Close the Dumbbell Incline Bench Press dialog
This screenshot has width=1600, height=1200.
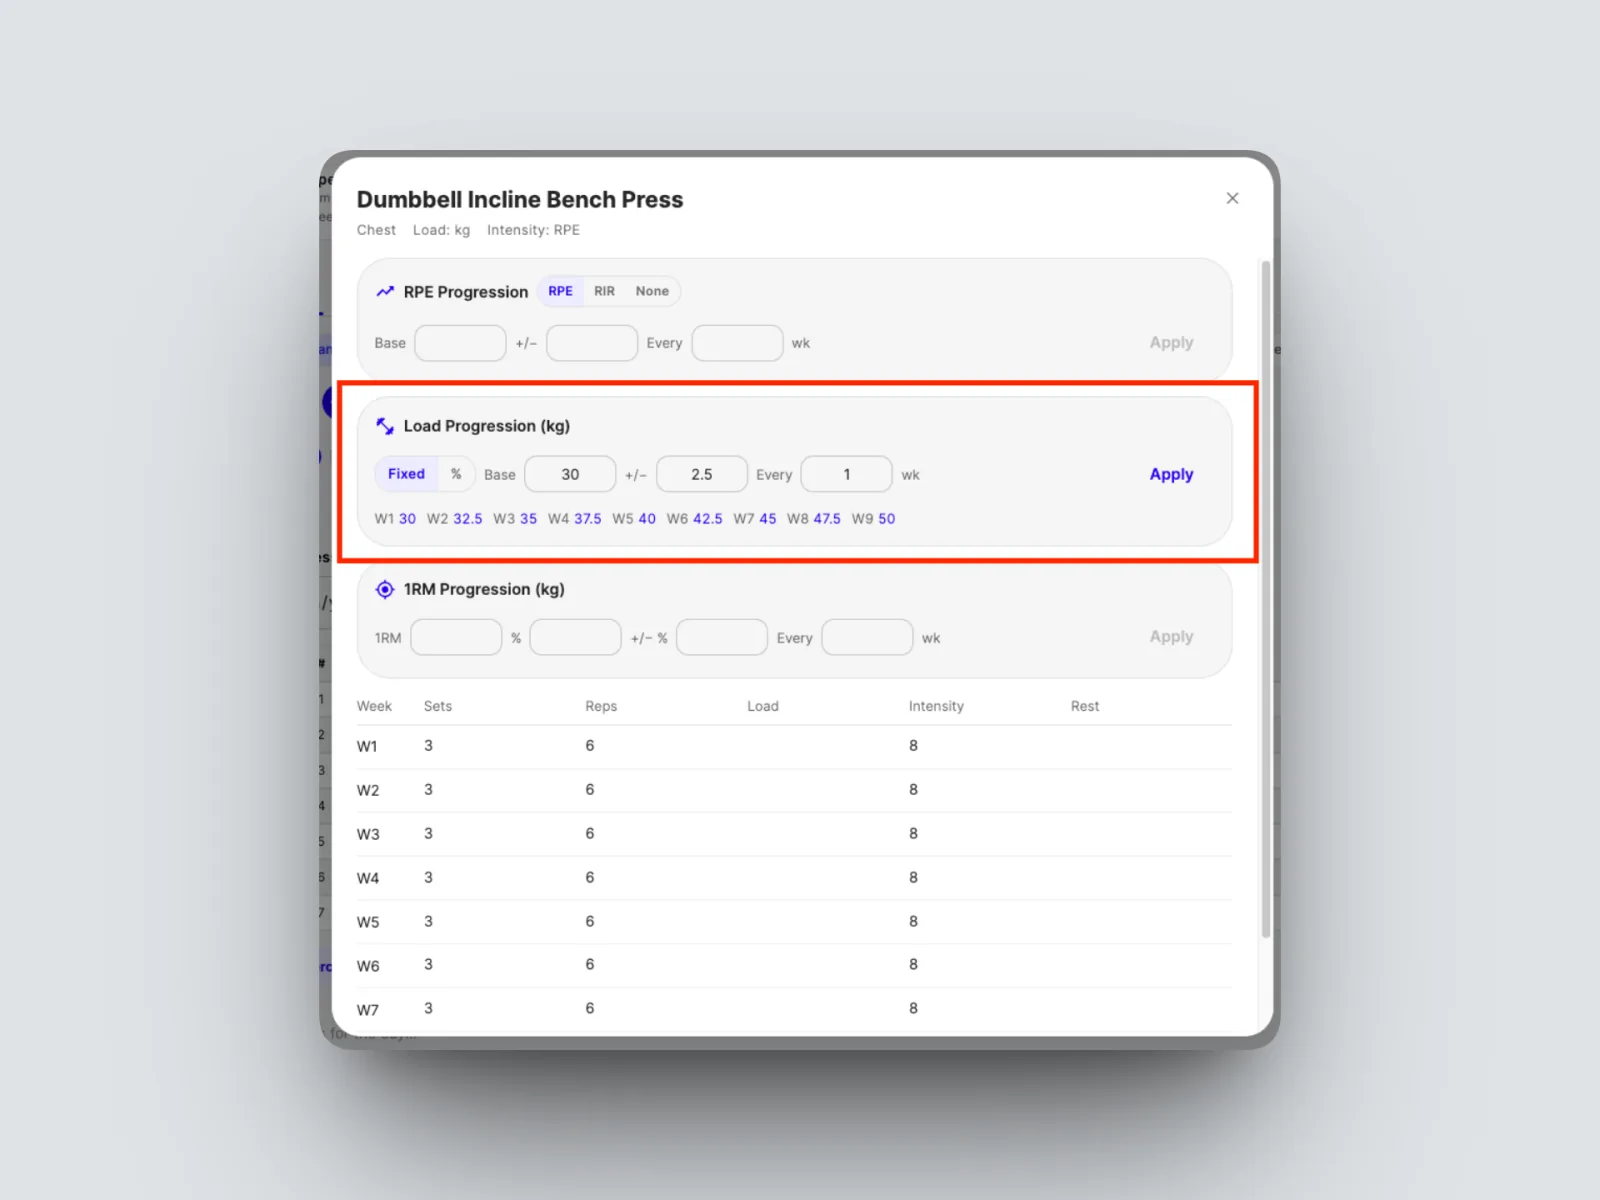(x=1232, y=198)
